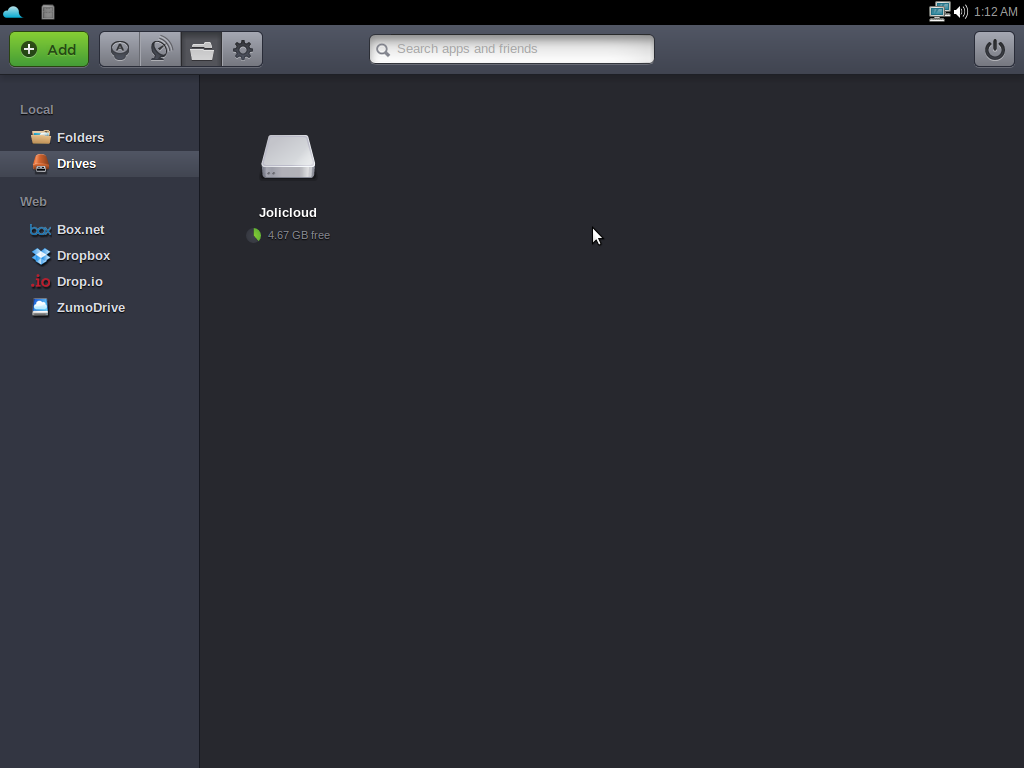Open settings via the gear icon
The width and height of the screenshot is (1024, 768).
(x=242, y=50)
